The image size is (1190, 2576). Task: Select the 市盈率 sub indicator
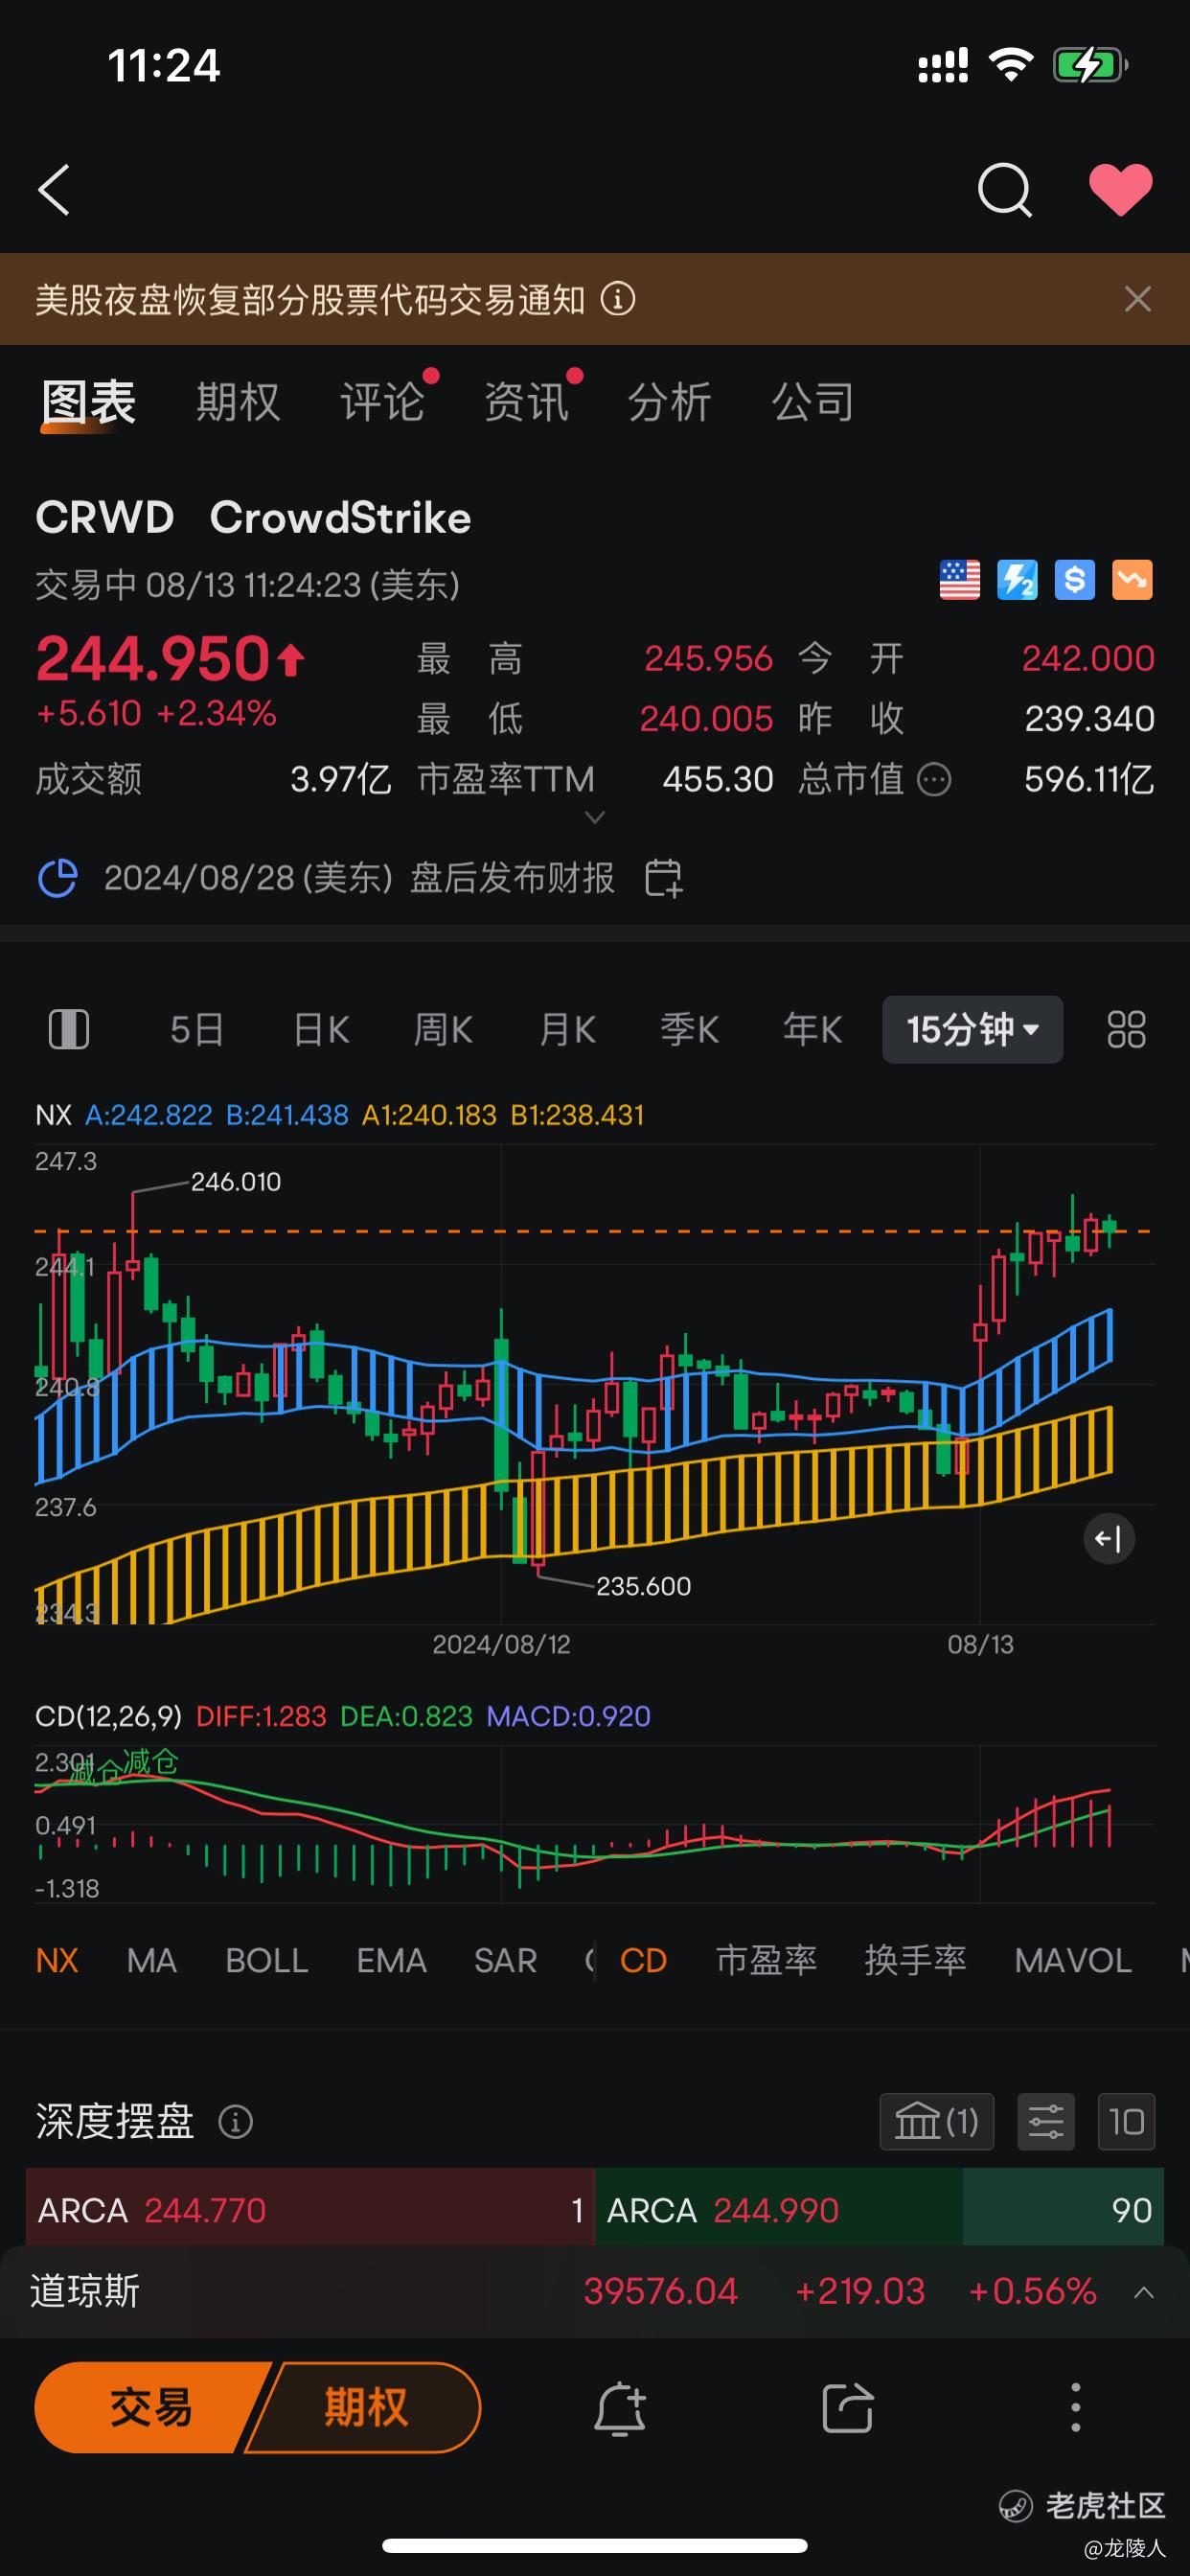click(x=766, y=1960)
